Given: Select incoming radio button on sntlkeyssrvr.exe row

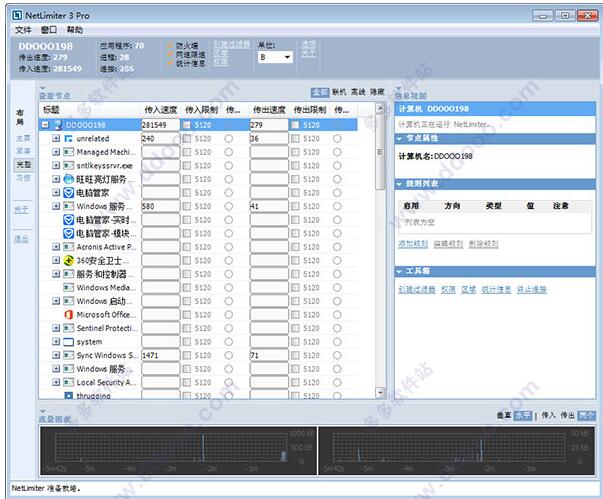Looking at the screenshot, I should tap(230, 165).
